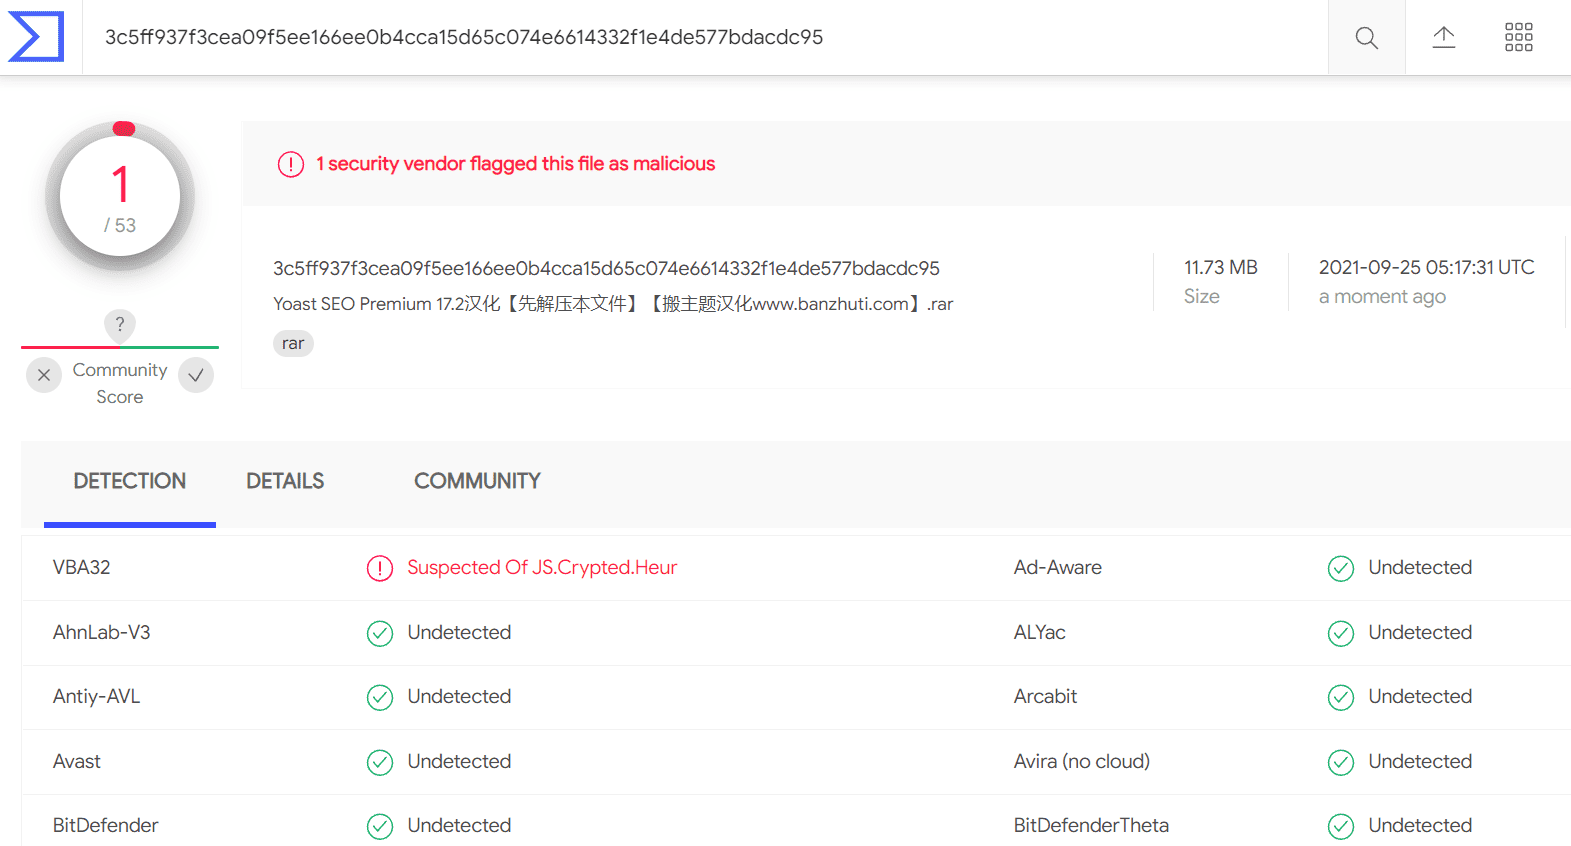
Task: Click the search magnifier icon
Action: [x=1366, y=38]
